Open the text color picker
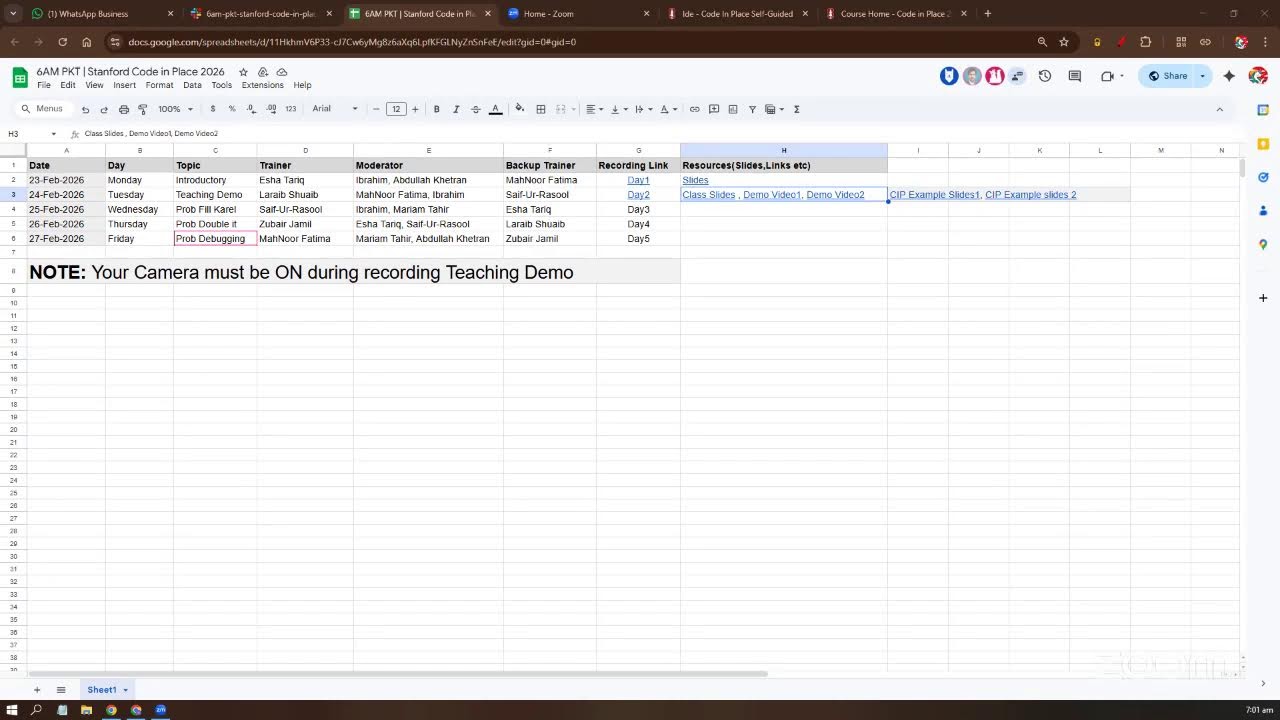Viewport: 1280px width, 720px height. pyautogui.click(x=495, y=109)
